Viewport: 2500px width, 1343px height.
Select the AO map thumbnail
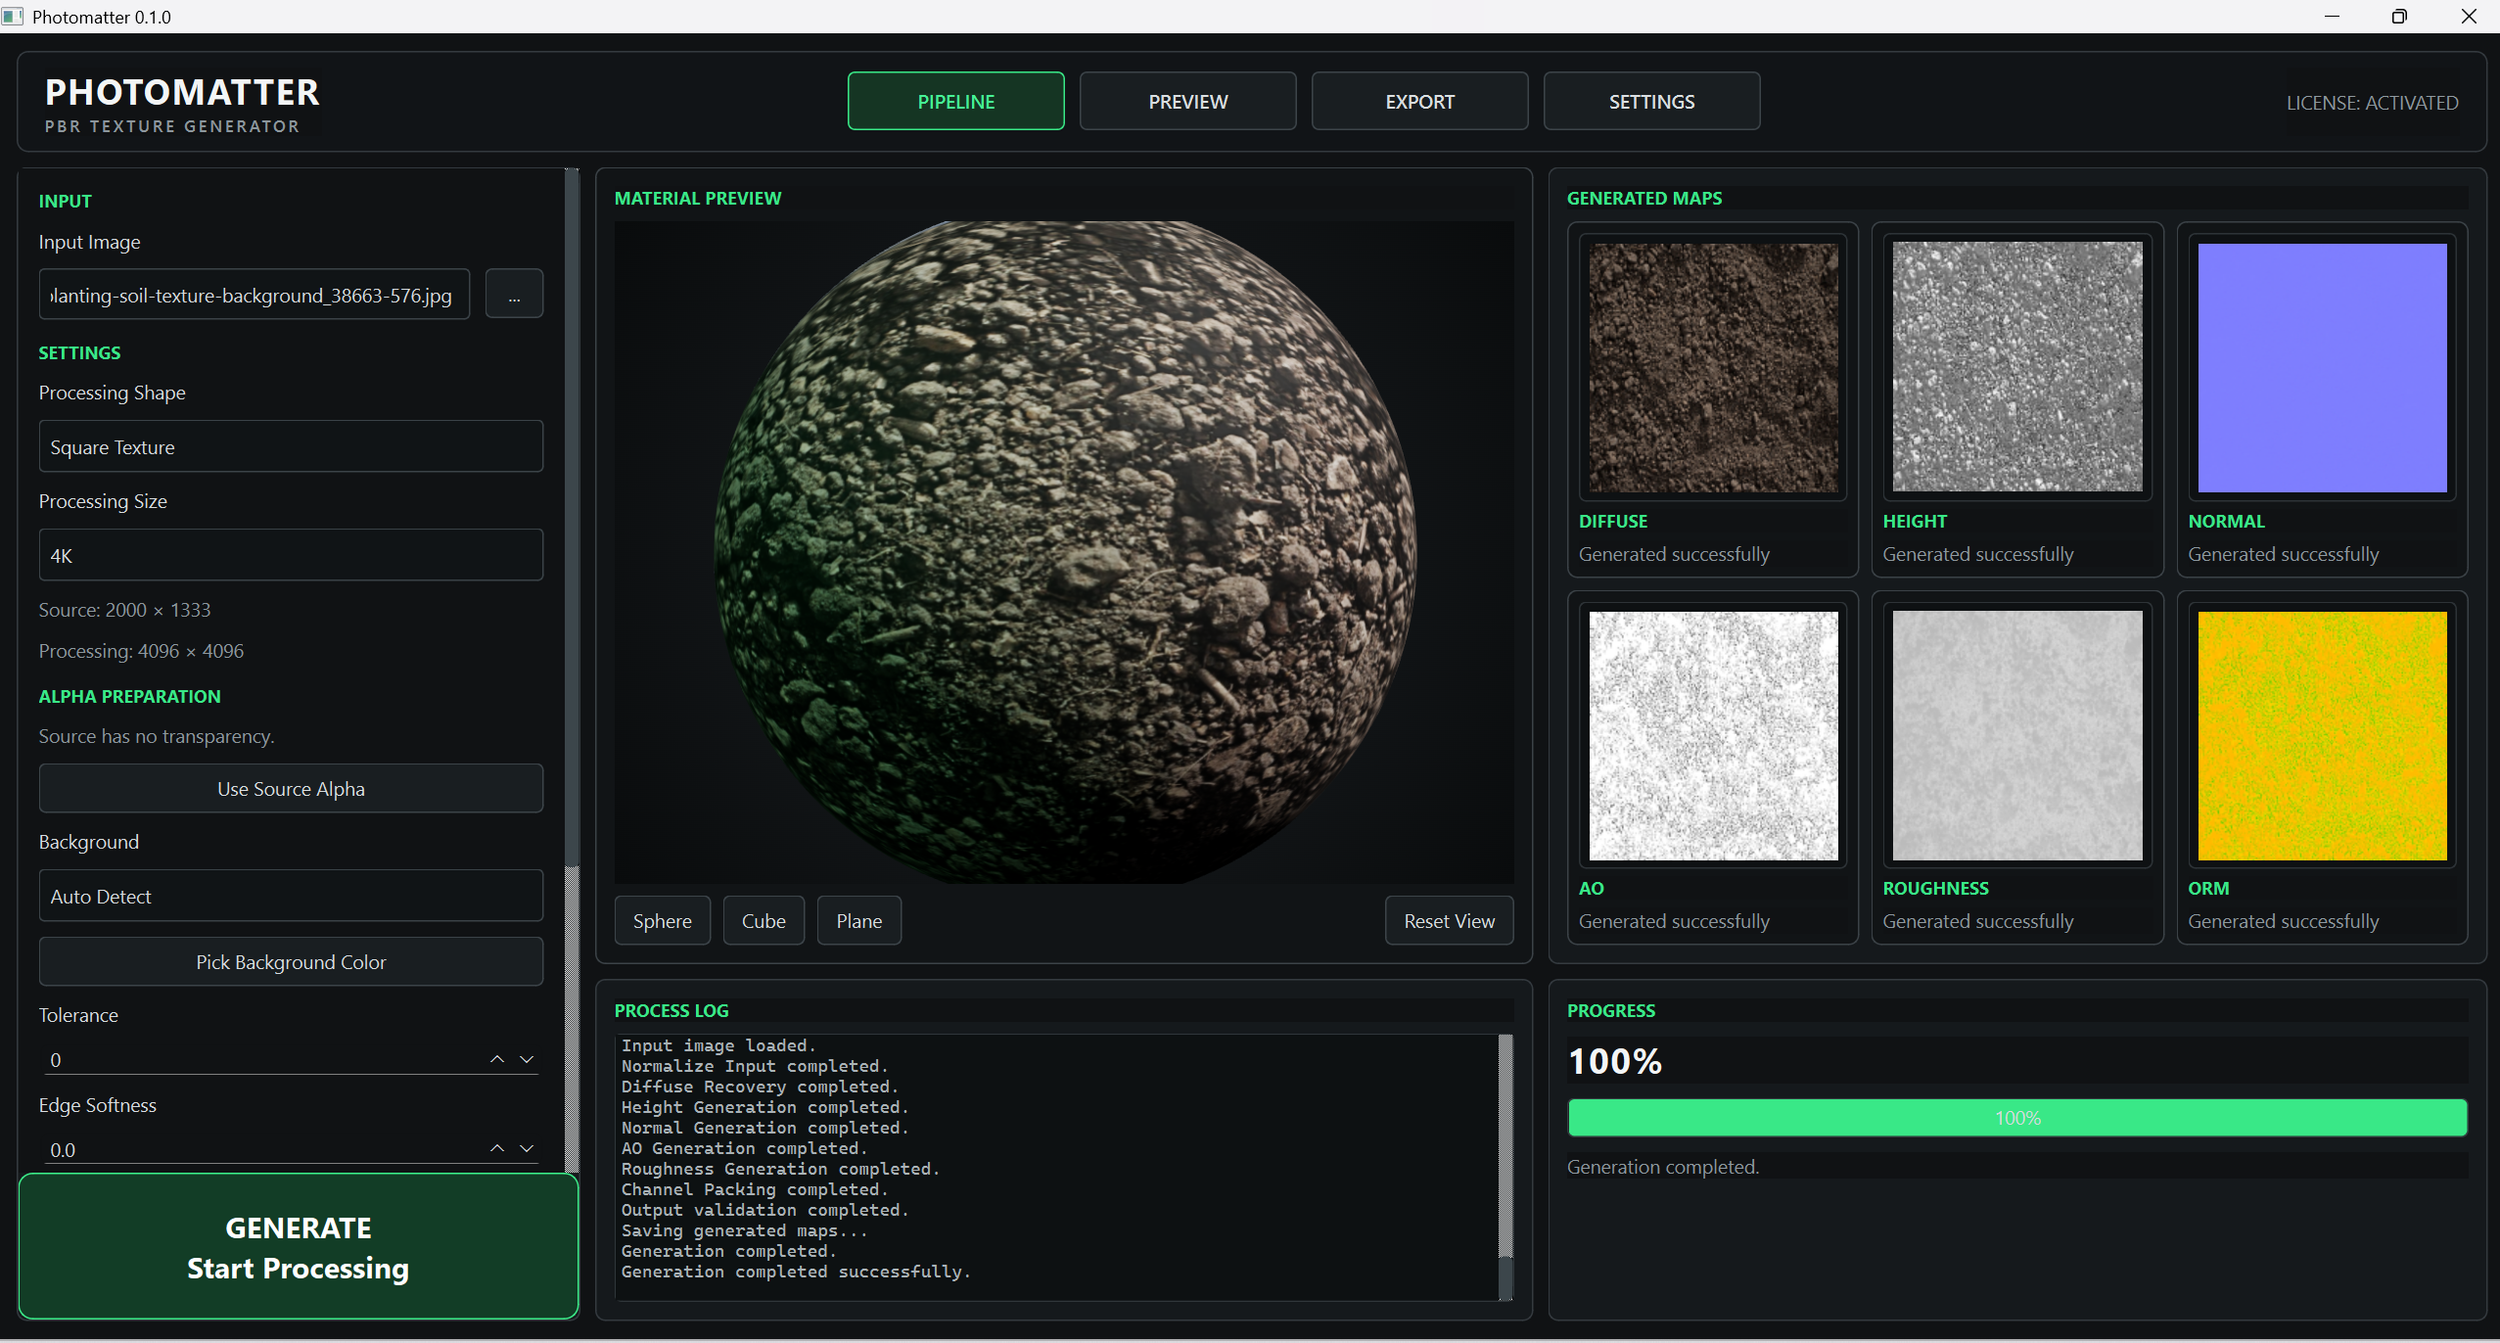[x=1713, y=735]
